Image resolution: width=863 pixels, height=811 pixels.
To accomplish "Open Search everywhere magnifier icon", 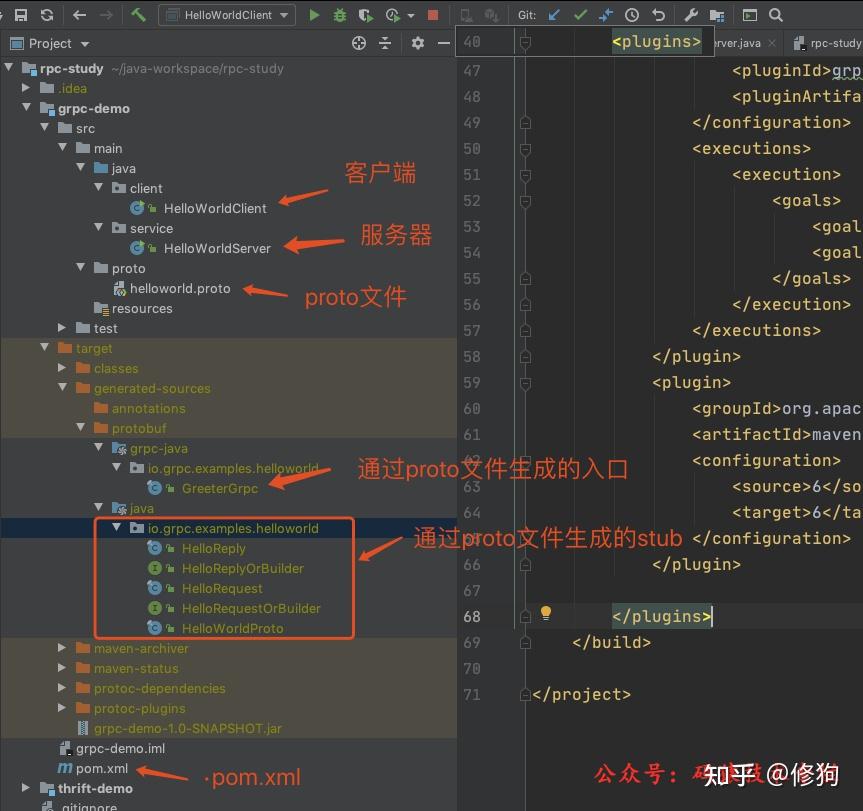I will click(x=776, y=14).
